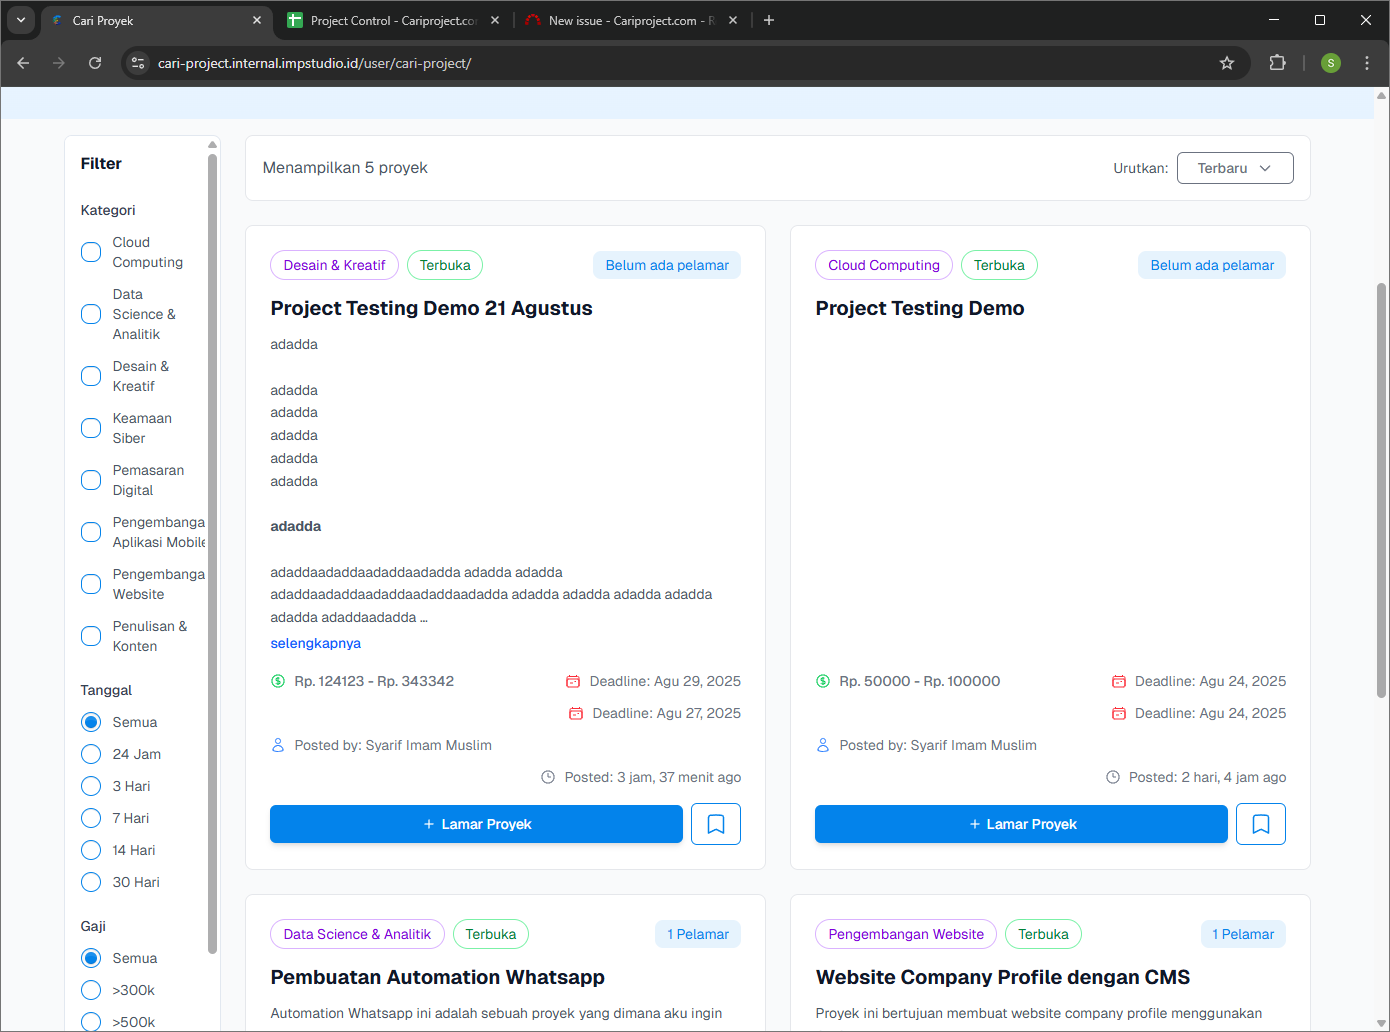Expand the browser tab search chevron
This screenshot has width=1390, height=1032.
coord(20,20)
